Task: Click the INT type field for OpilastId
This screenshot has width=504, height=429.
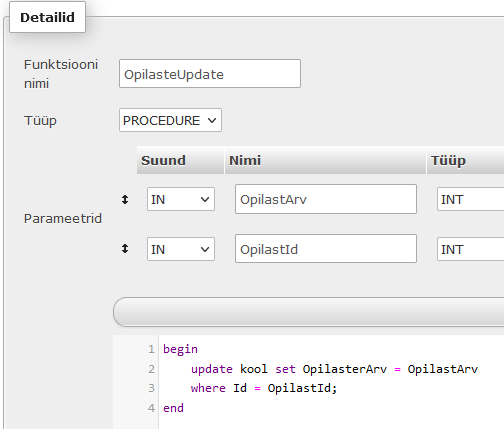Action: click(470, 249)
